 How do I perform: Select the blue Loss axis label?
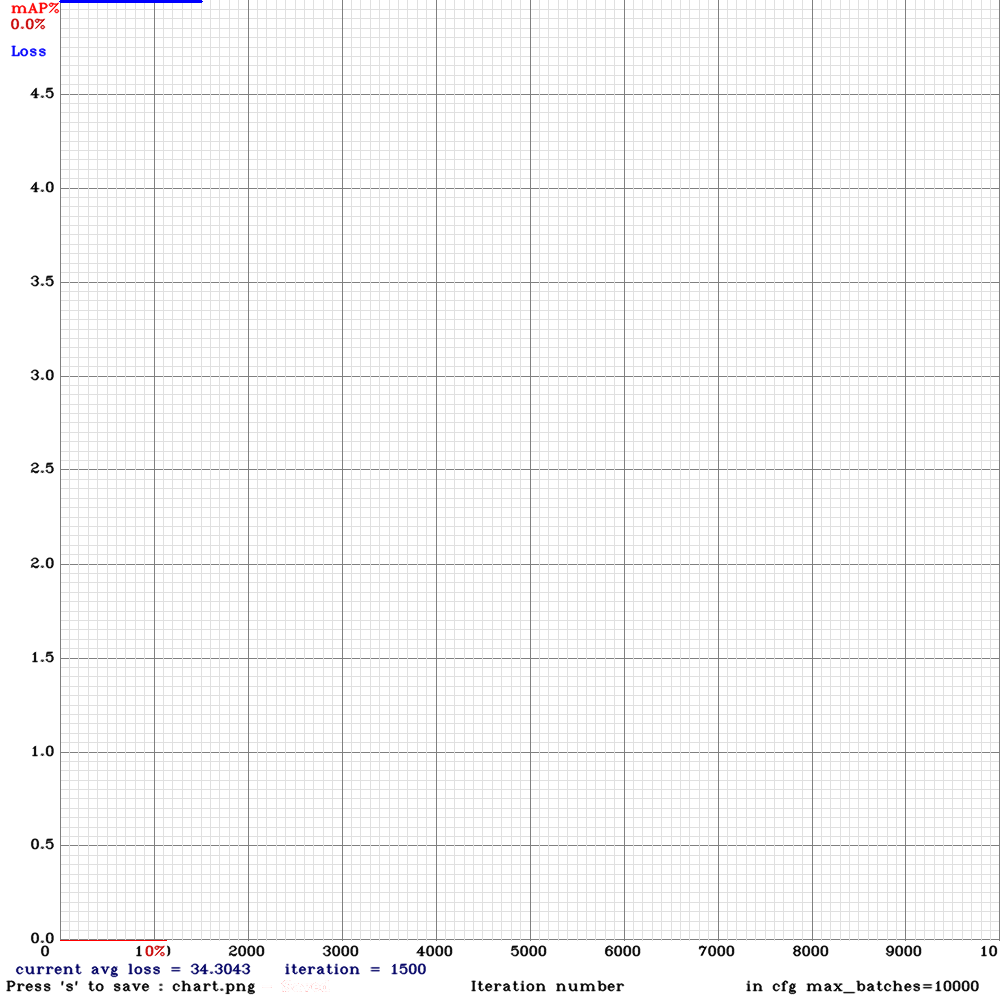(27, 51)
